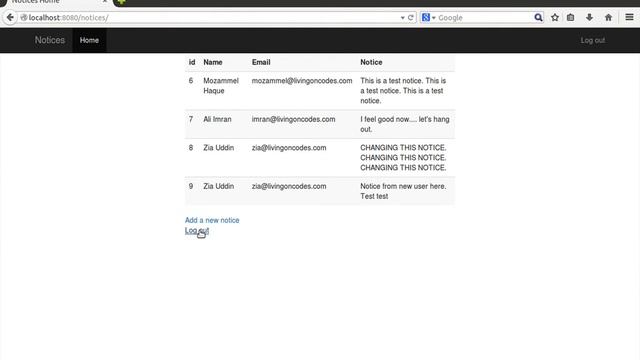
Task: Open the hamburger browser menu
Action: [629, 17]
